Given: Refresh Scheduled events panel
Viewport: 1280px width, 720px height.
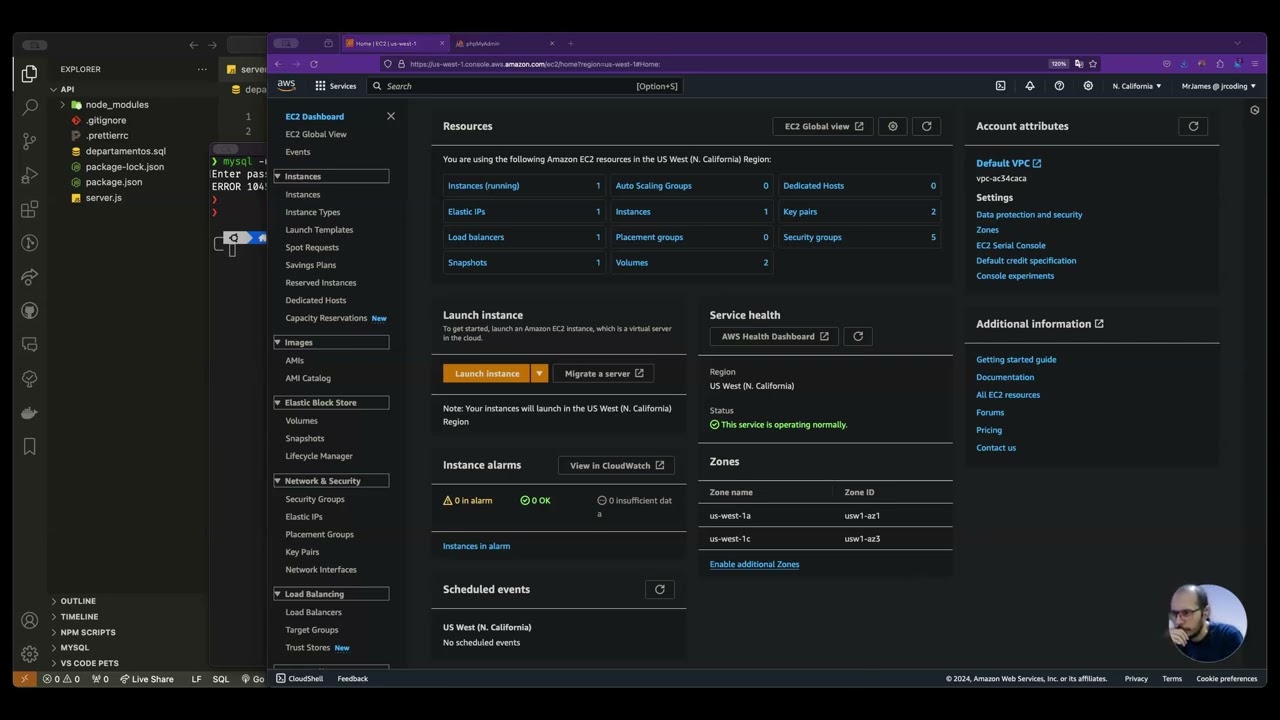Looking at the screenshot, I should [660, 589].
